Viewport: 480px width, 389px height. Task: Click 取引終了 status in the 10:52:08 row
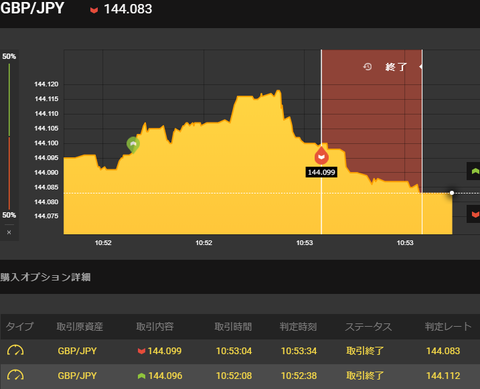(365, 376)
